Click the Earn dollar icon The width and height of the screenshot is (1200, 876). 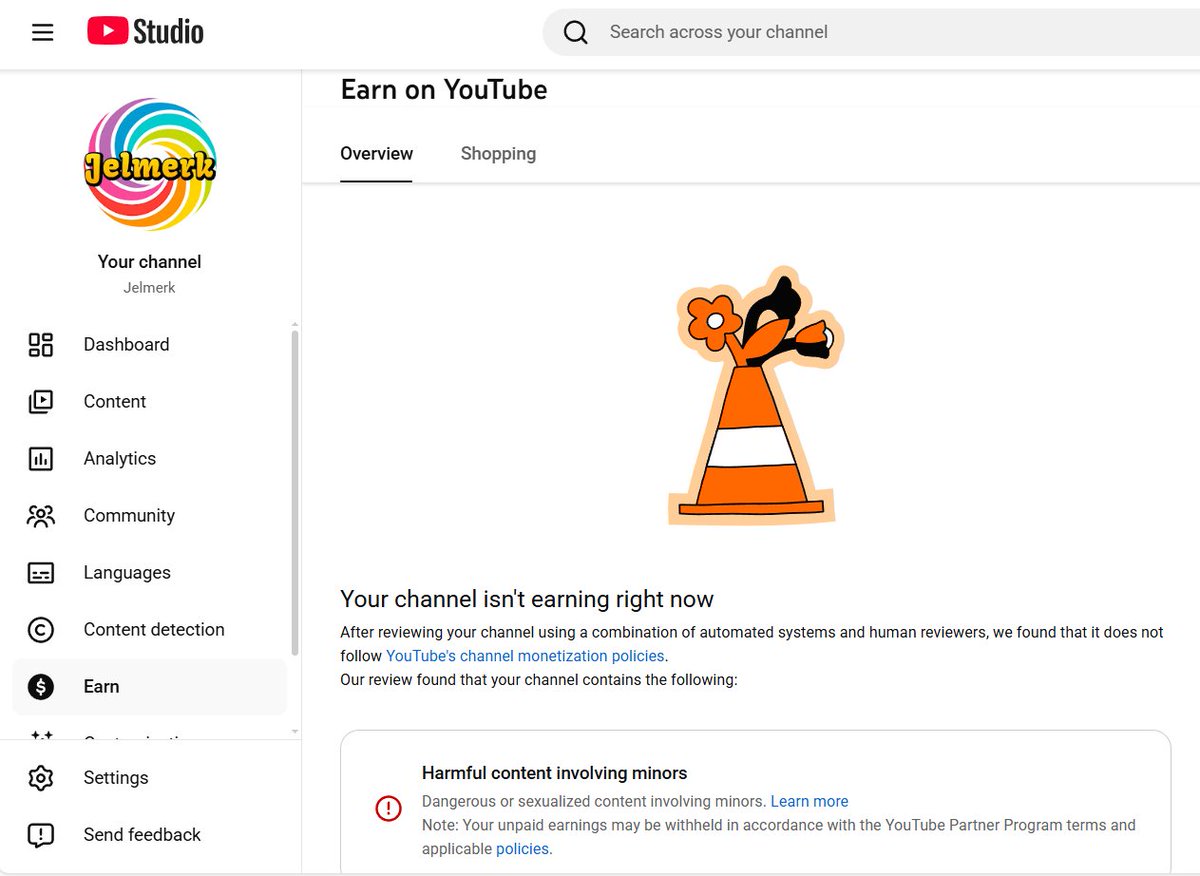click(x=41, y=687)
